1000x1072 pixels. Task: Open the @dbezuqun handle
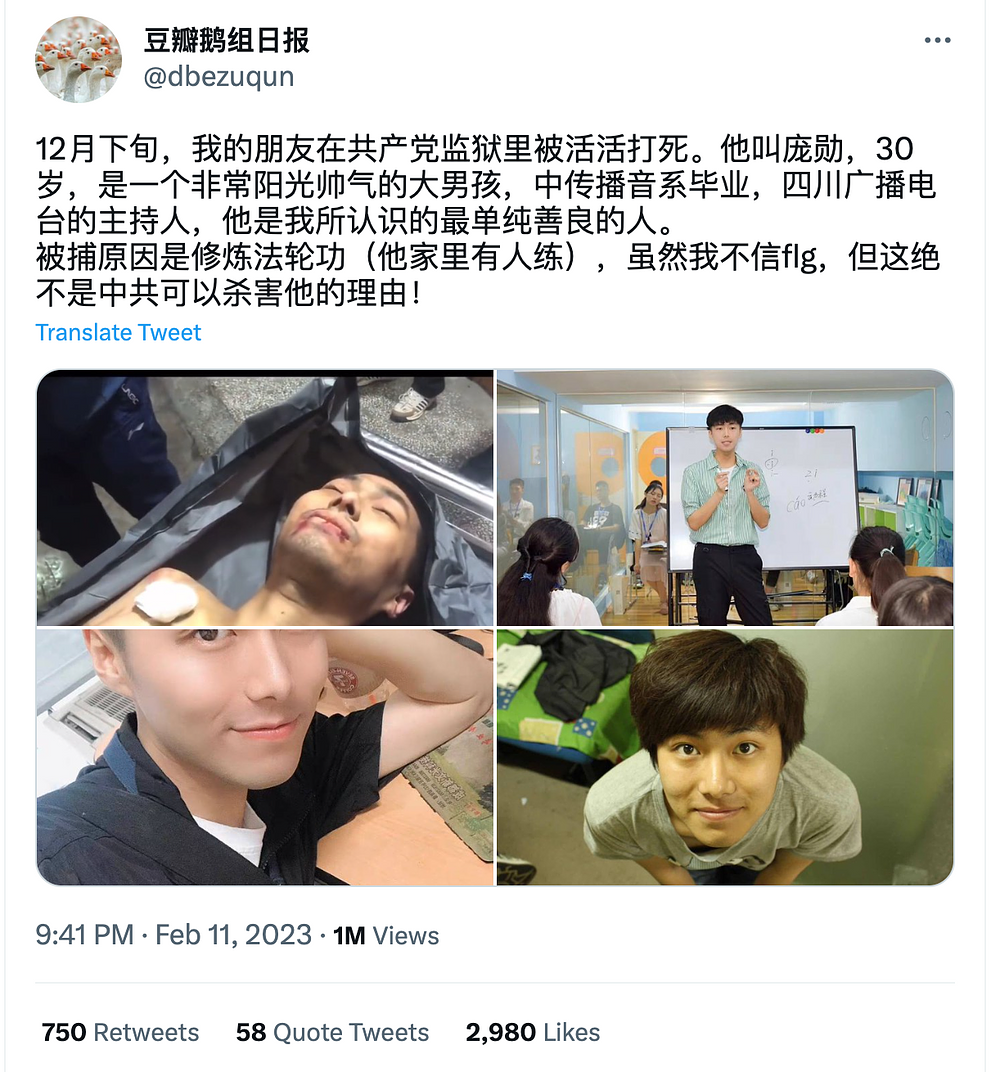tap(219, 77)
